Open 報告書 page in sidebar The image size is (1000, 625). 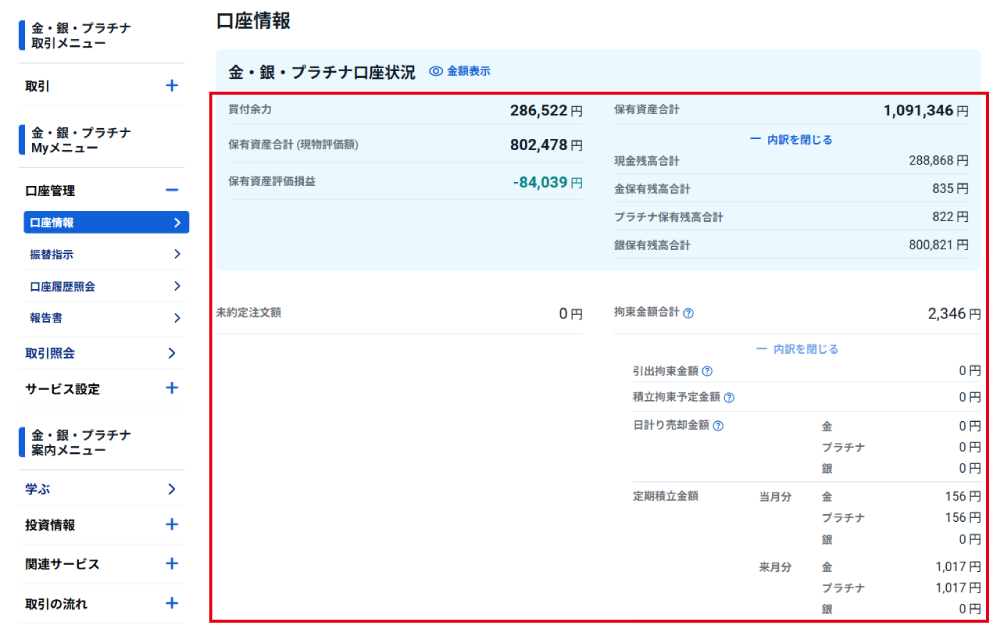104,318
